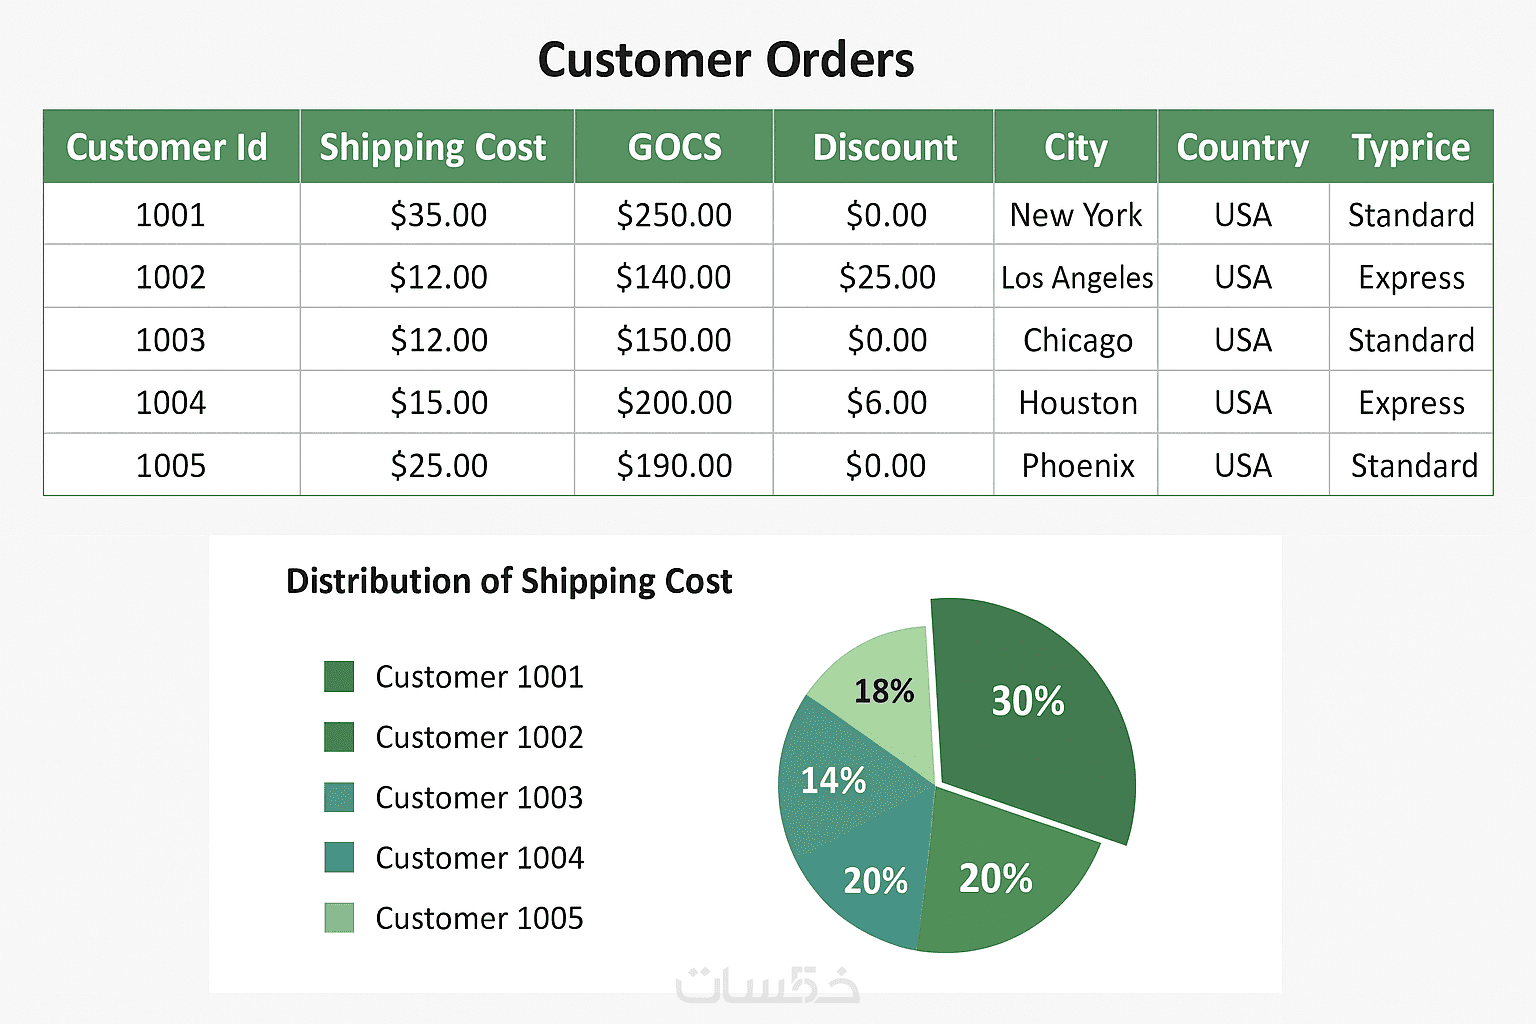Click the Customer Orders title text
The height and width of the screenshot is (1024, 1536).
coord(726,60)
